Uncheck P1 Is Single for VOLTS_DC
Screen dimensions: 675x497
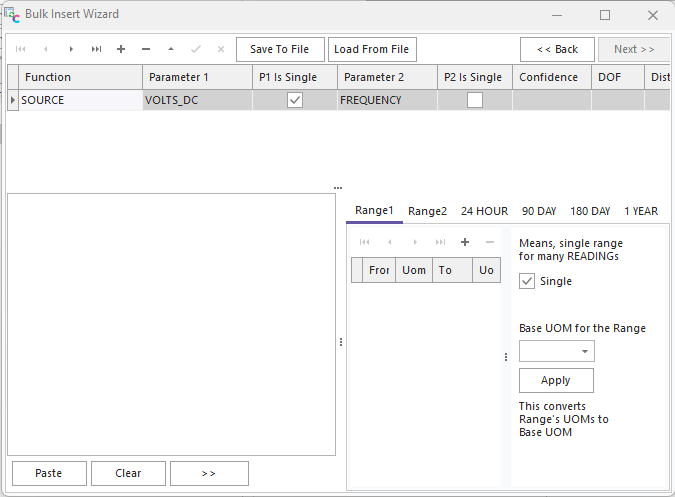(295, 100)
